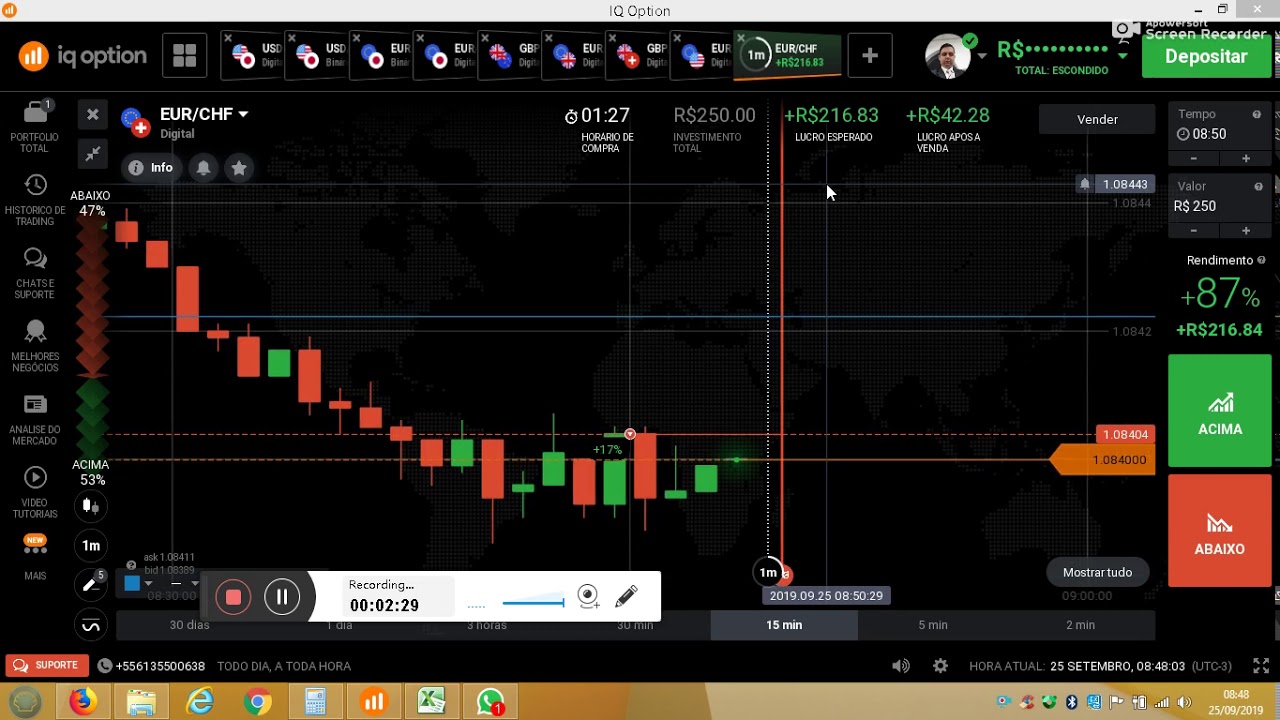
Task: Click the red ABAIXO button
Action: (1220, 531)
